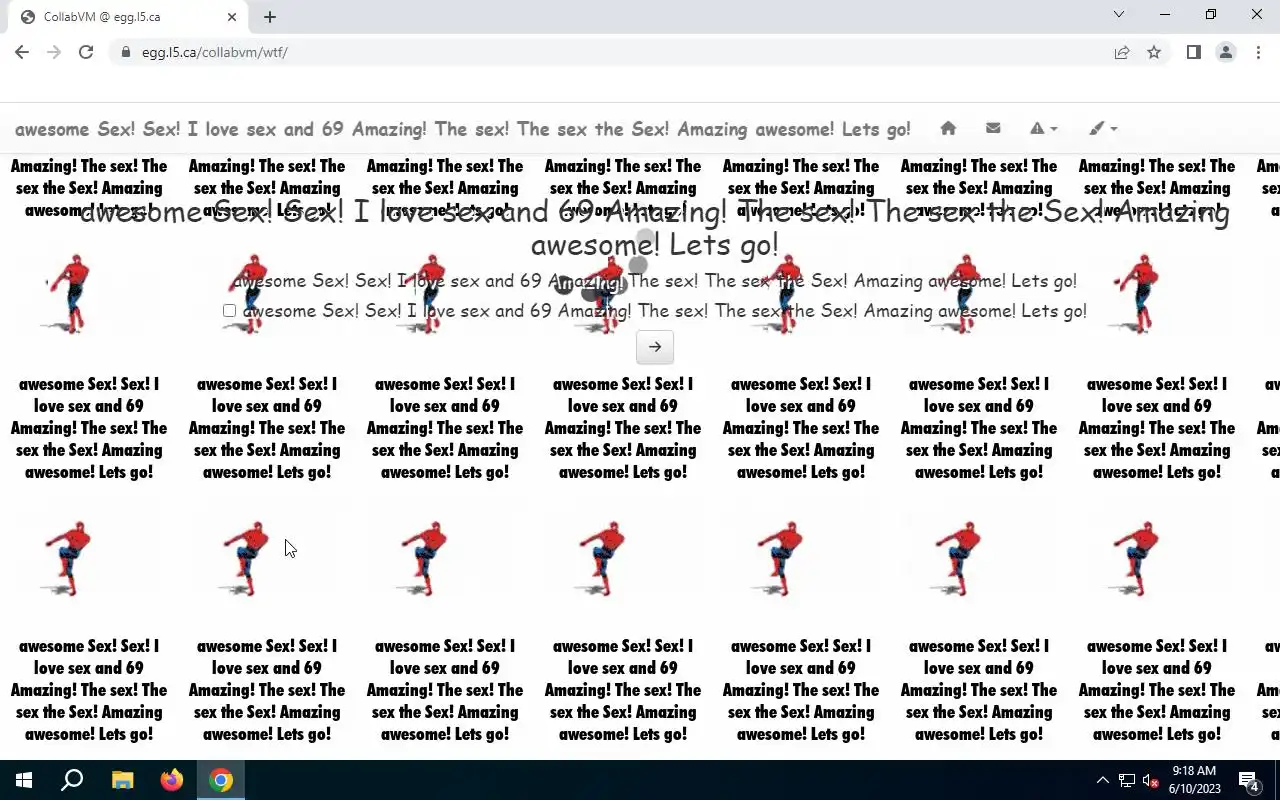Tick the checkbox beside the overlay text

(x=229, y=311)
